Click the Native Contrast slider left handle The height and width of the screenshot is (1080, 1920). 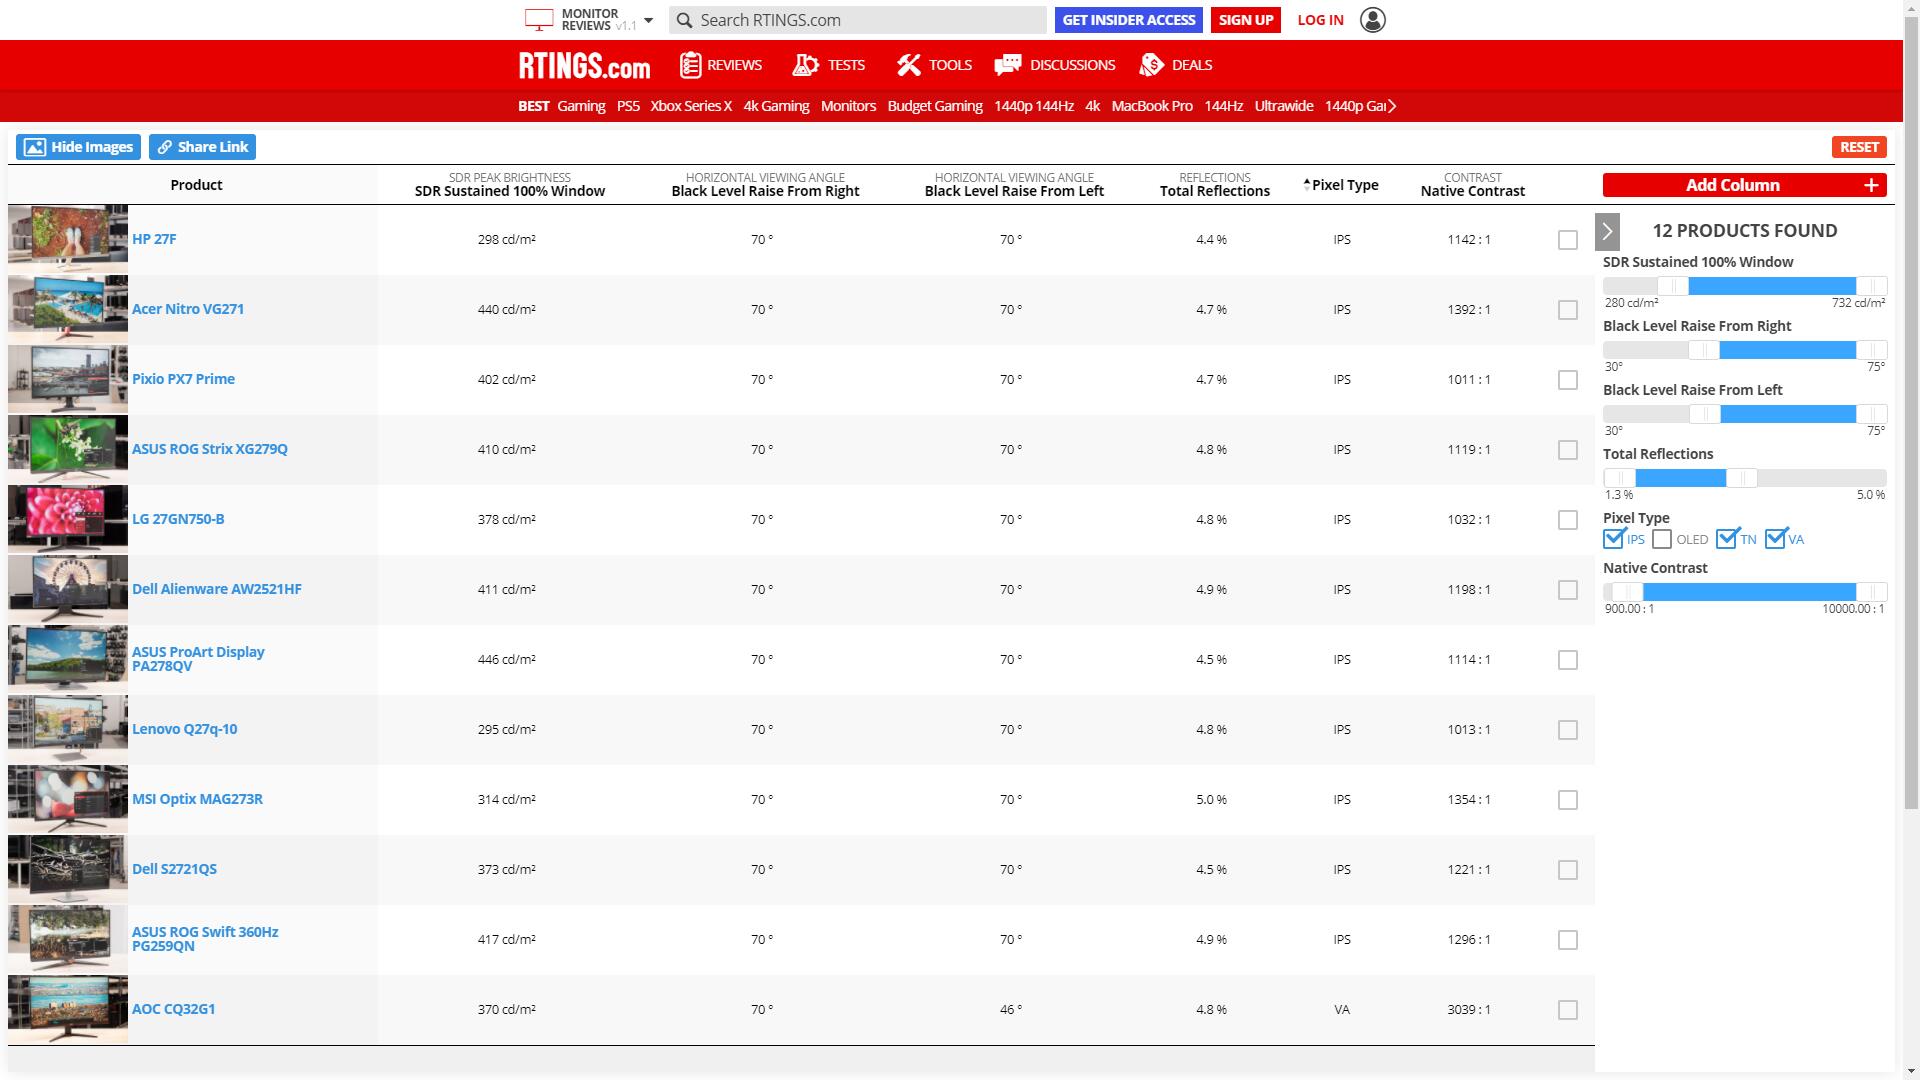click(1627, 592)
